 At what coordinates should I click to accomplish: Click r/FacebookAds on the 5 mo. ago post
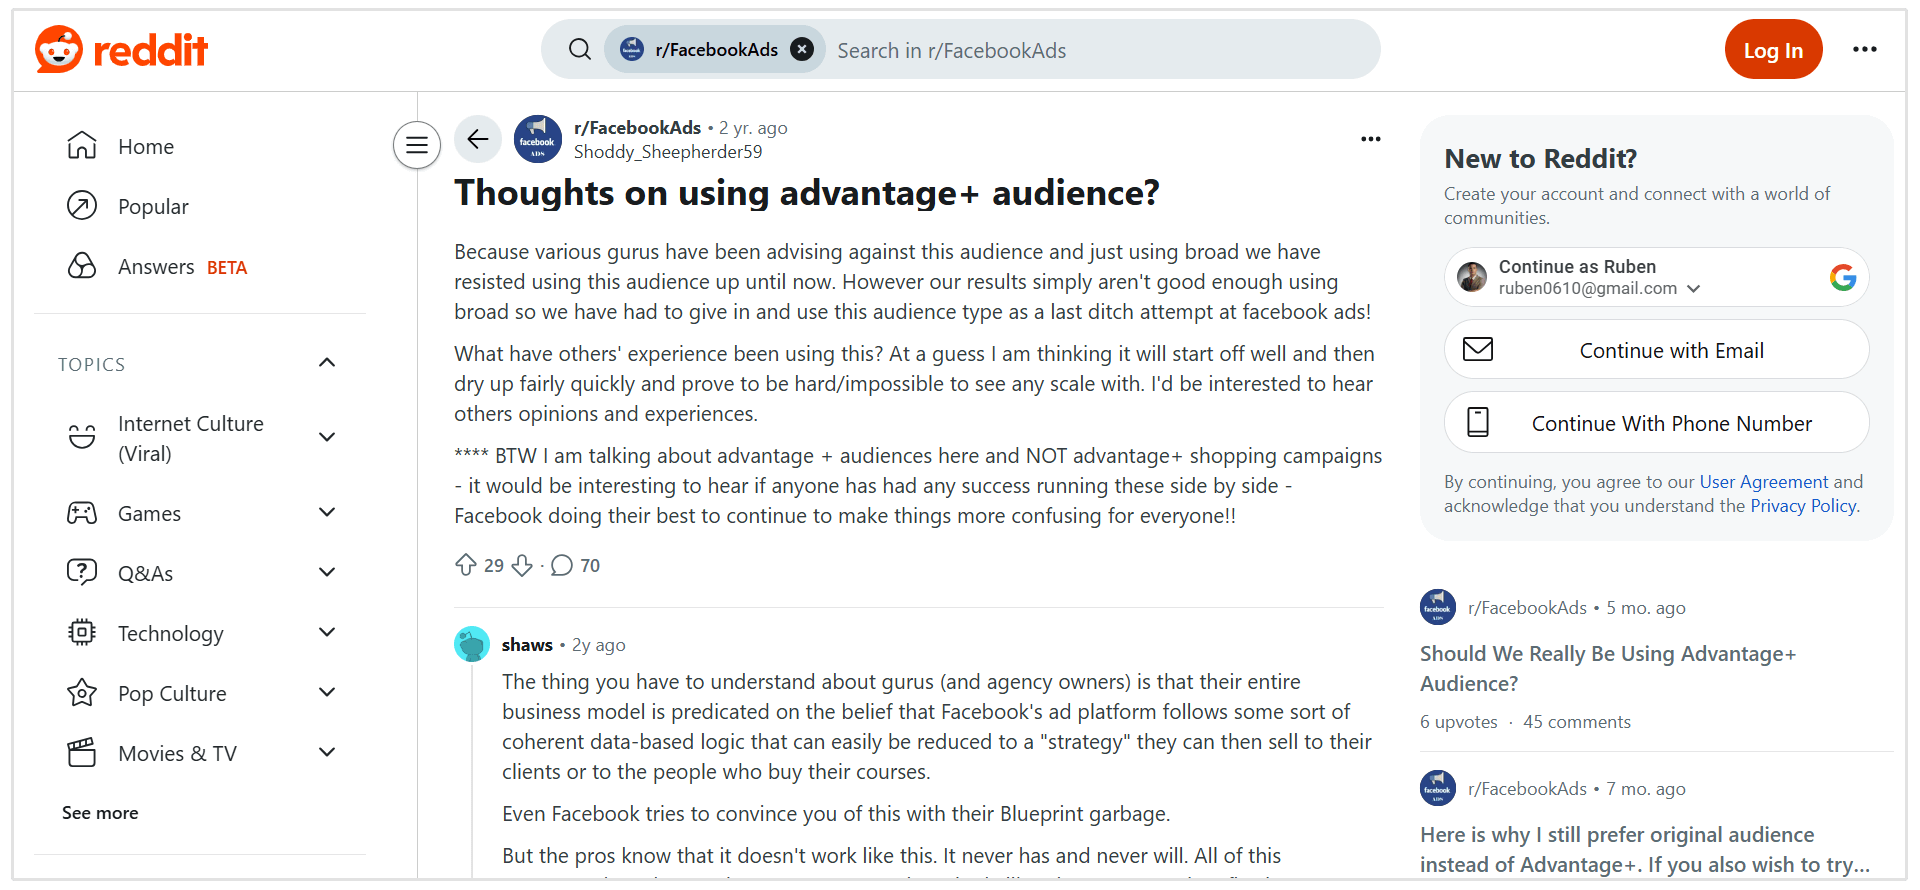(x=1527, y=608)
